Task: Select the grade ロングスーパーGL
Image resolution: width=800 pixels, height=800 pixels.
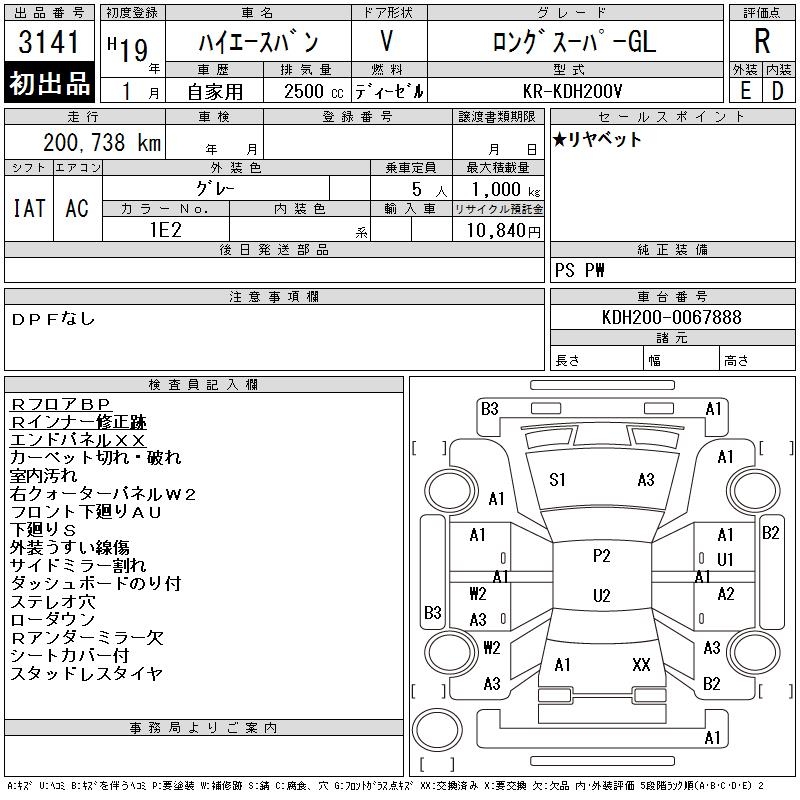Action: click(574, 42)
